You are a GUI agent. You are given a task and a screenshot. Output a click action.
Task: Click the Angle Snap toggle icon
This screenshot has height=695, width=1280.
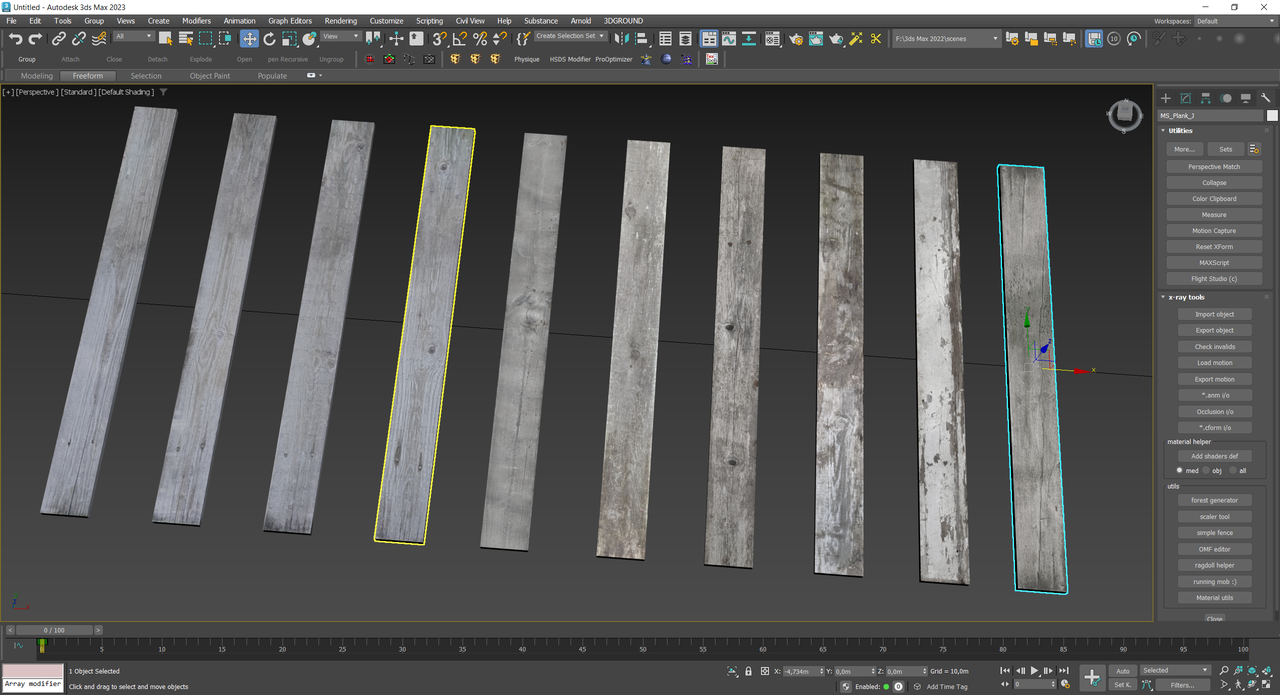(459, 38)
